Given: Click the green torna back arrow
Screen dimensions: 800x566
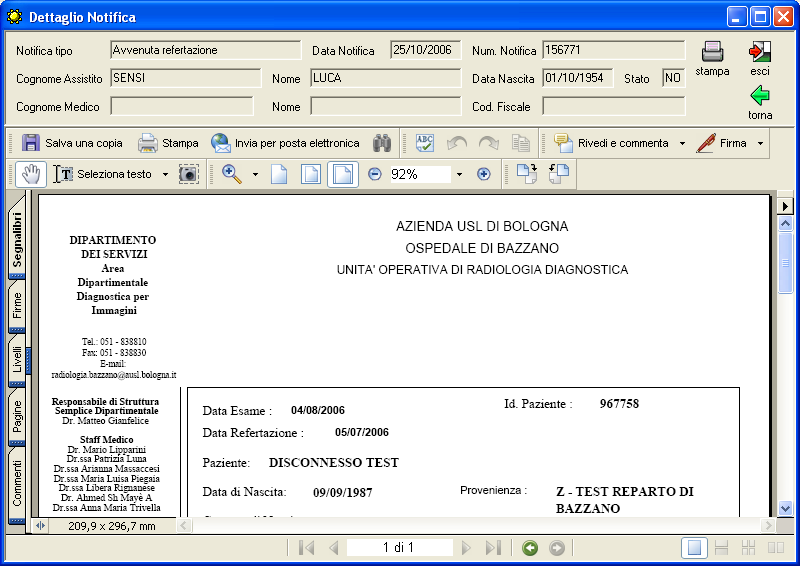Looking at the screenshot, I should pyautogui.click(x=760, y=96).
